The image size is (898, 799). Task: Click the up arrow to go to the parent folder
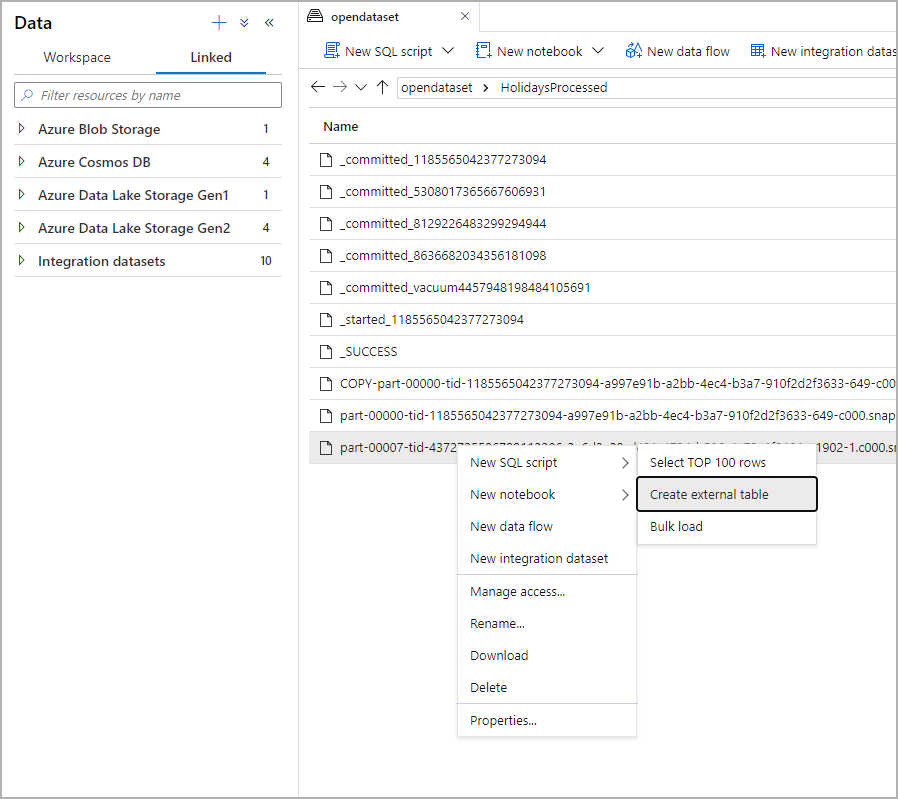click(382, 87)
